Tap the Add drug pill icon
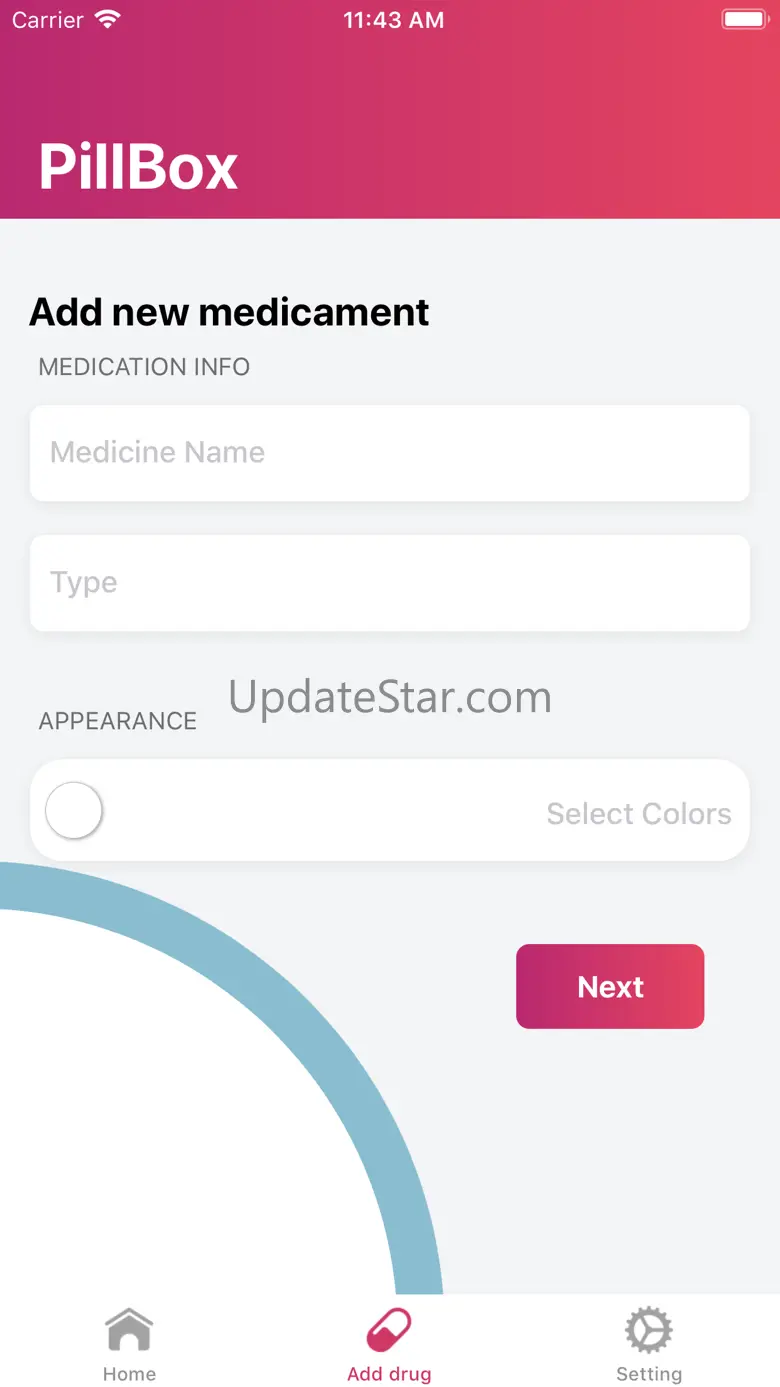 coord(389,1331)
